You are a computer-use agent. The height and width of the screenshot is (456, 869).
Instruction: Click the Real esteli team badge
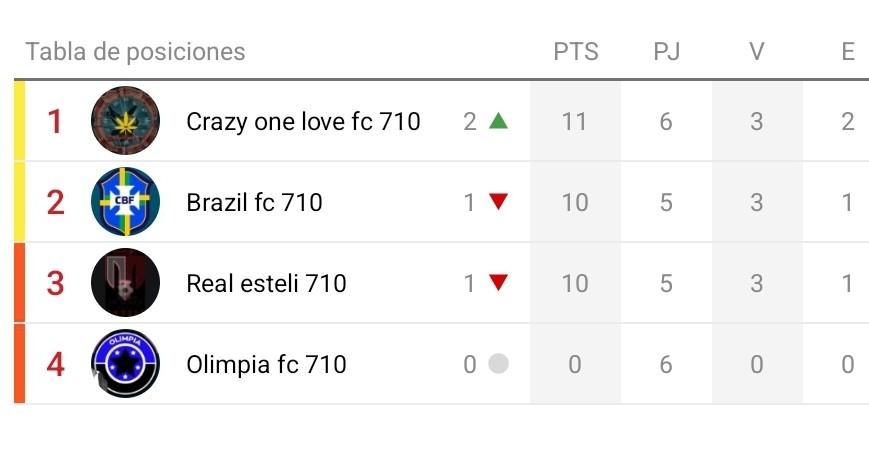125,283
